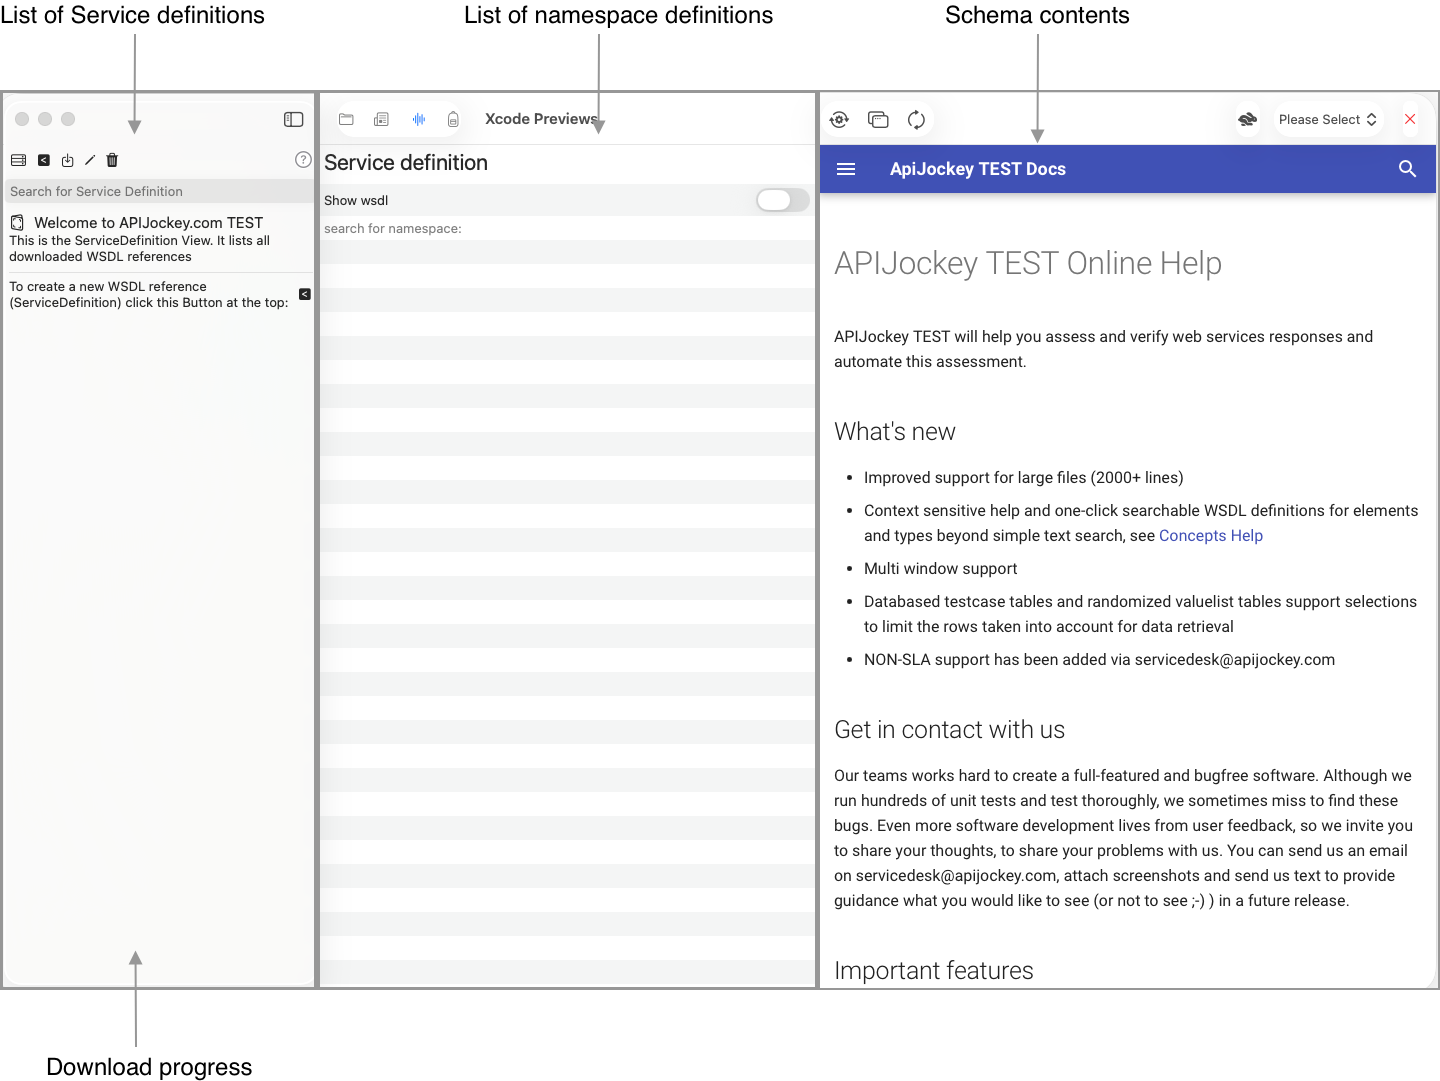Open the settings sync icon in docs toolbar
Image resolution: width=1440 pixels, height=1081 pixels.
coord(839,119)
